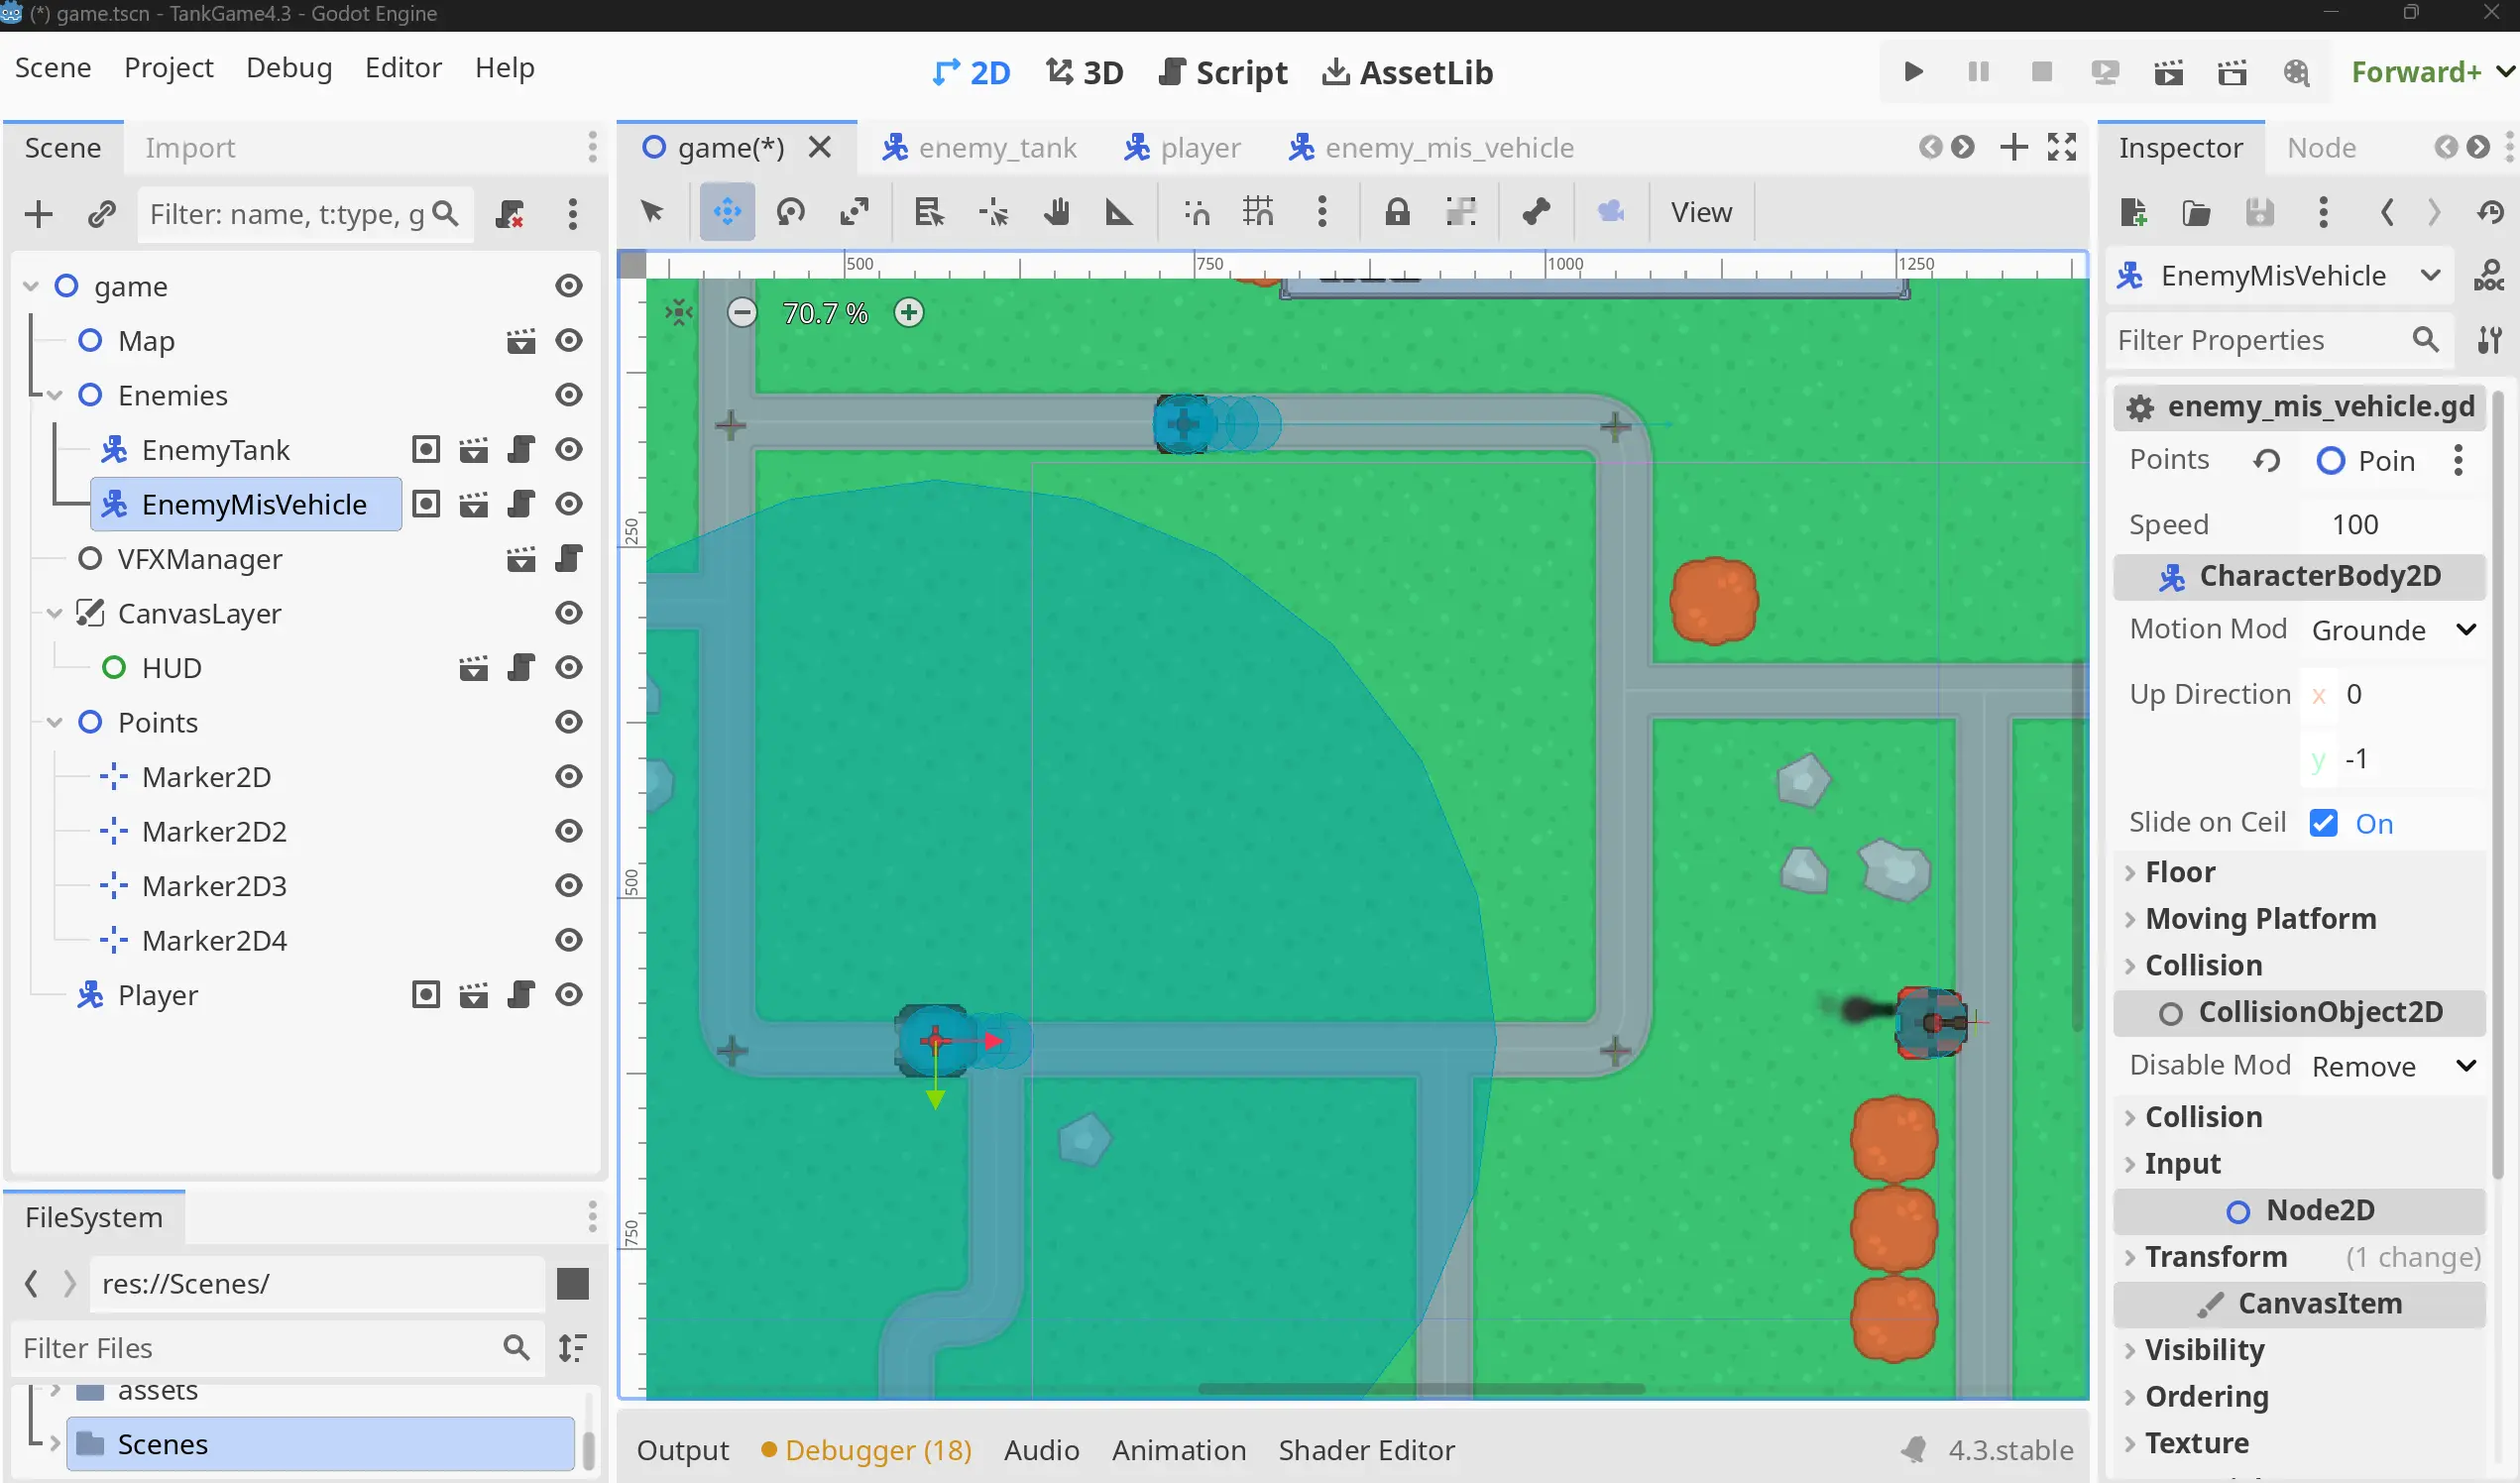Hide the EnemyTank node
Screen dimensions: 2520x1483
[x=569, y=450]
